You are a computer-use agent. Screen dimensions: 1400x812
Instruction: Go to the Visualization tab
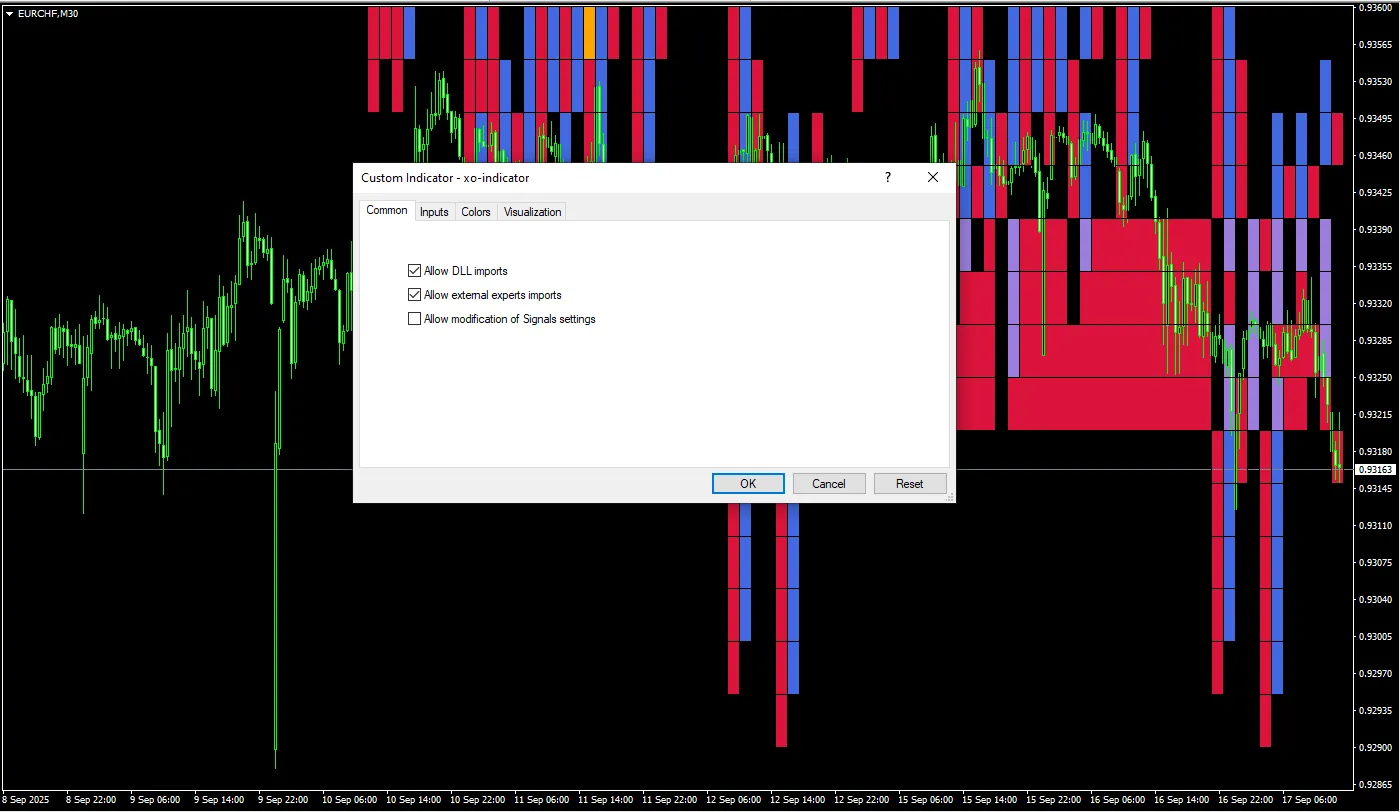click(532, 212)
